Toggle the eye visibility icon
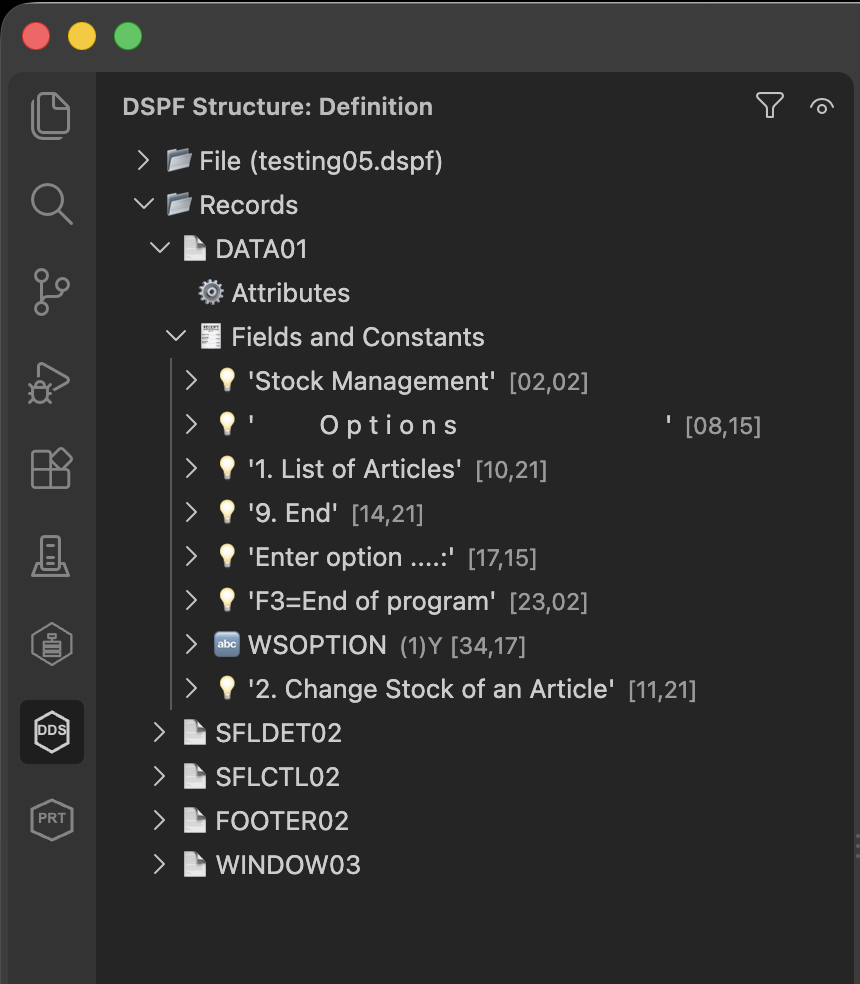 [x=822, y=107]
